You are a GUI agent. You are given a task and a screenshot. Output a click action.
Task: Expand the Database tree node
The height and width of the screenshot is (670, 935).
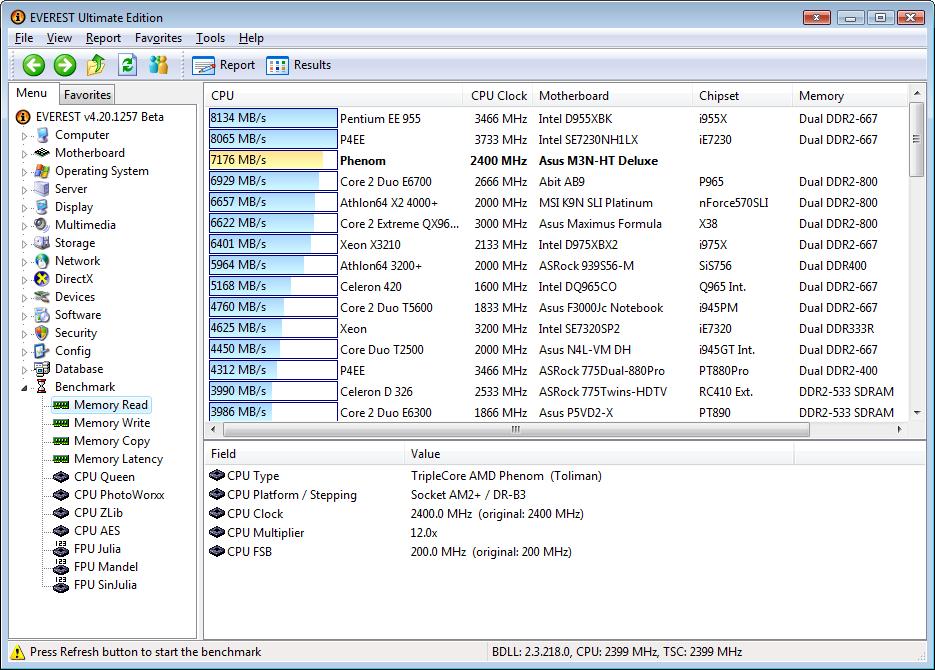click(x=24, y=370)
